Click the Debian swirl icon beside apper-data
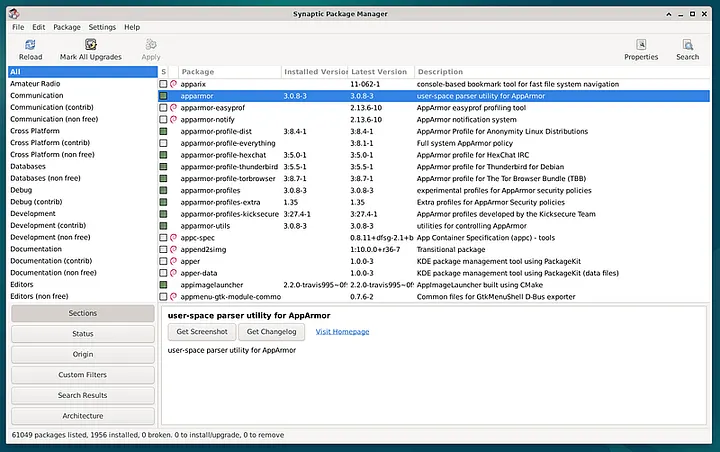Viewport: 720px width, 452px height. 173,273
